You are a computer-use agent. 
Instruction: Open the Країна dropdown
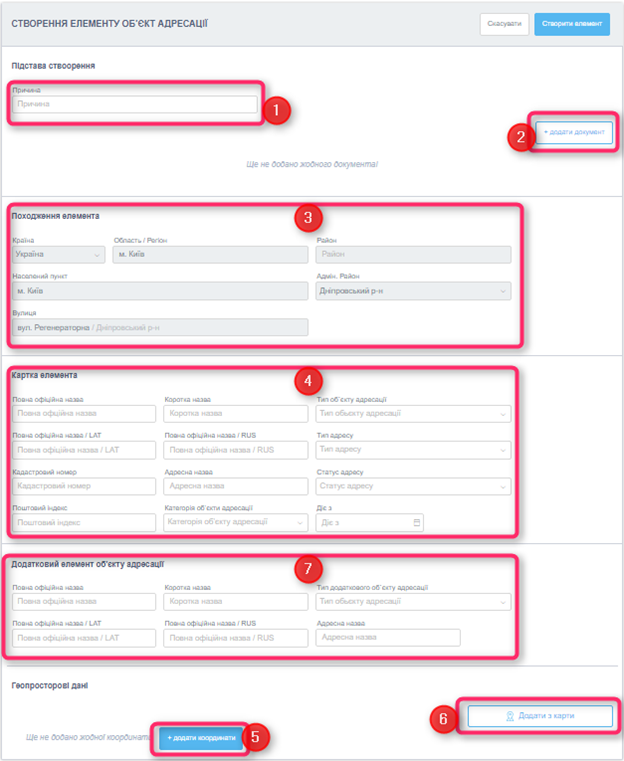tap(58, 255)
